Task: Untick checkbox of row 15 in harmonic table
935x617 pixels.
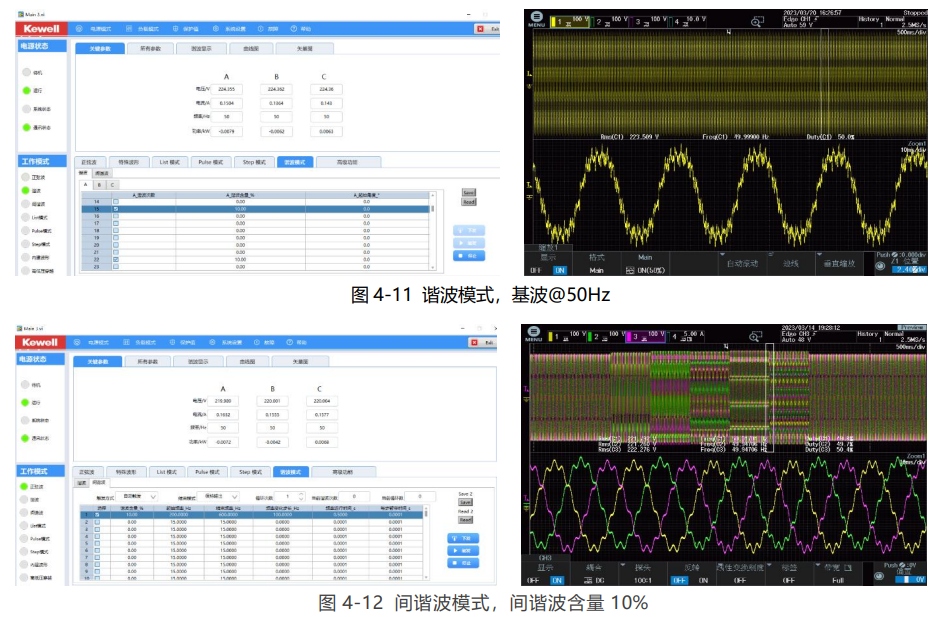Action: (116, 209)
